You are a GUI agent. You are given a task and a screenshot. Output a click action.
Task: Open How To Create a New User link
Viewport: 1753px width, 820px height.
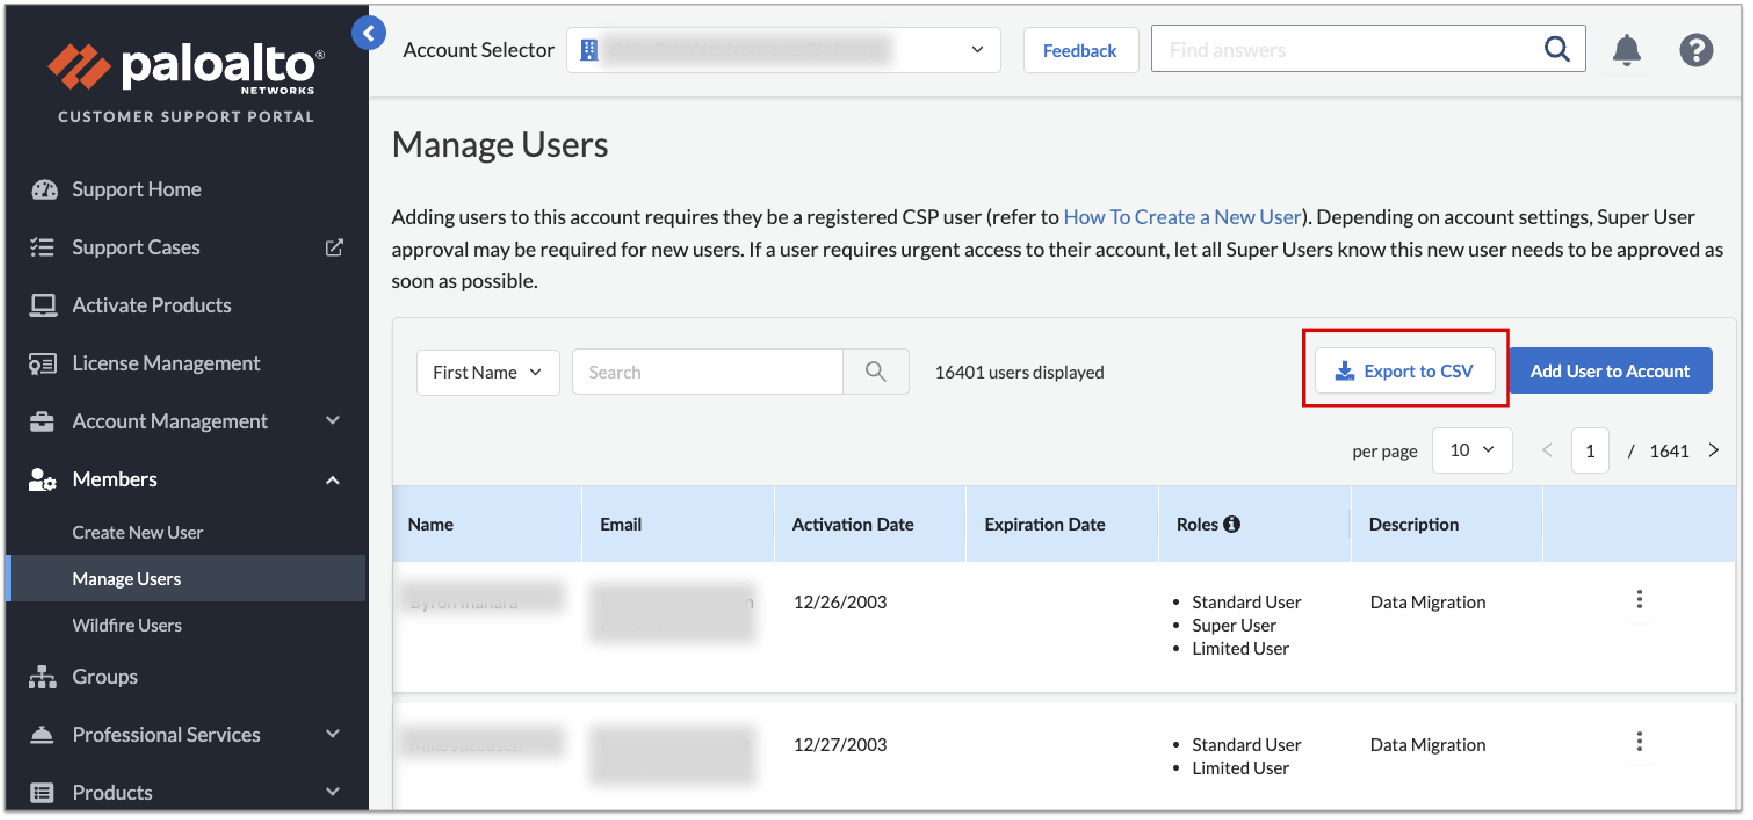point(1182,217)
